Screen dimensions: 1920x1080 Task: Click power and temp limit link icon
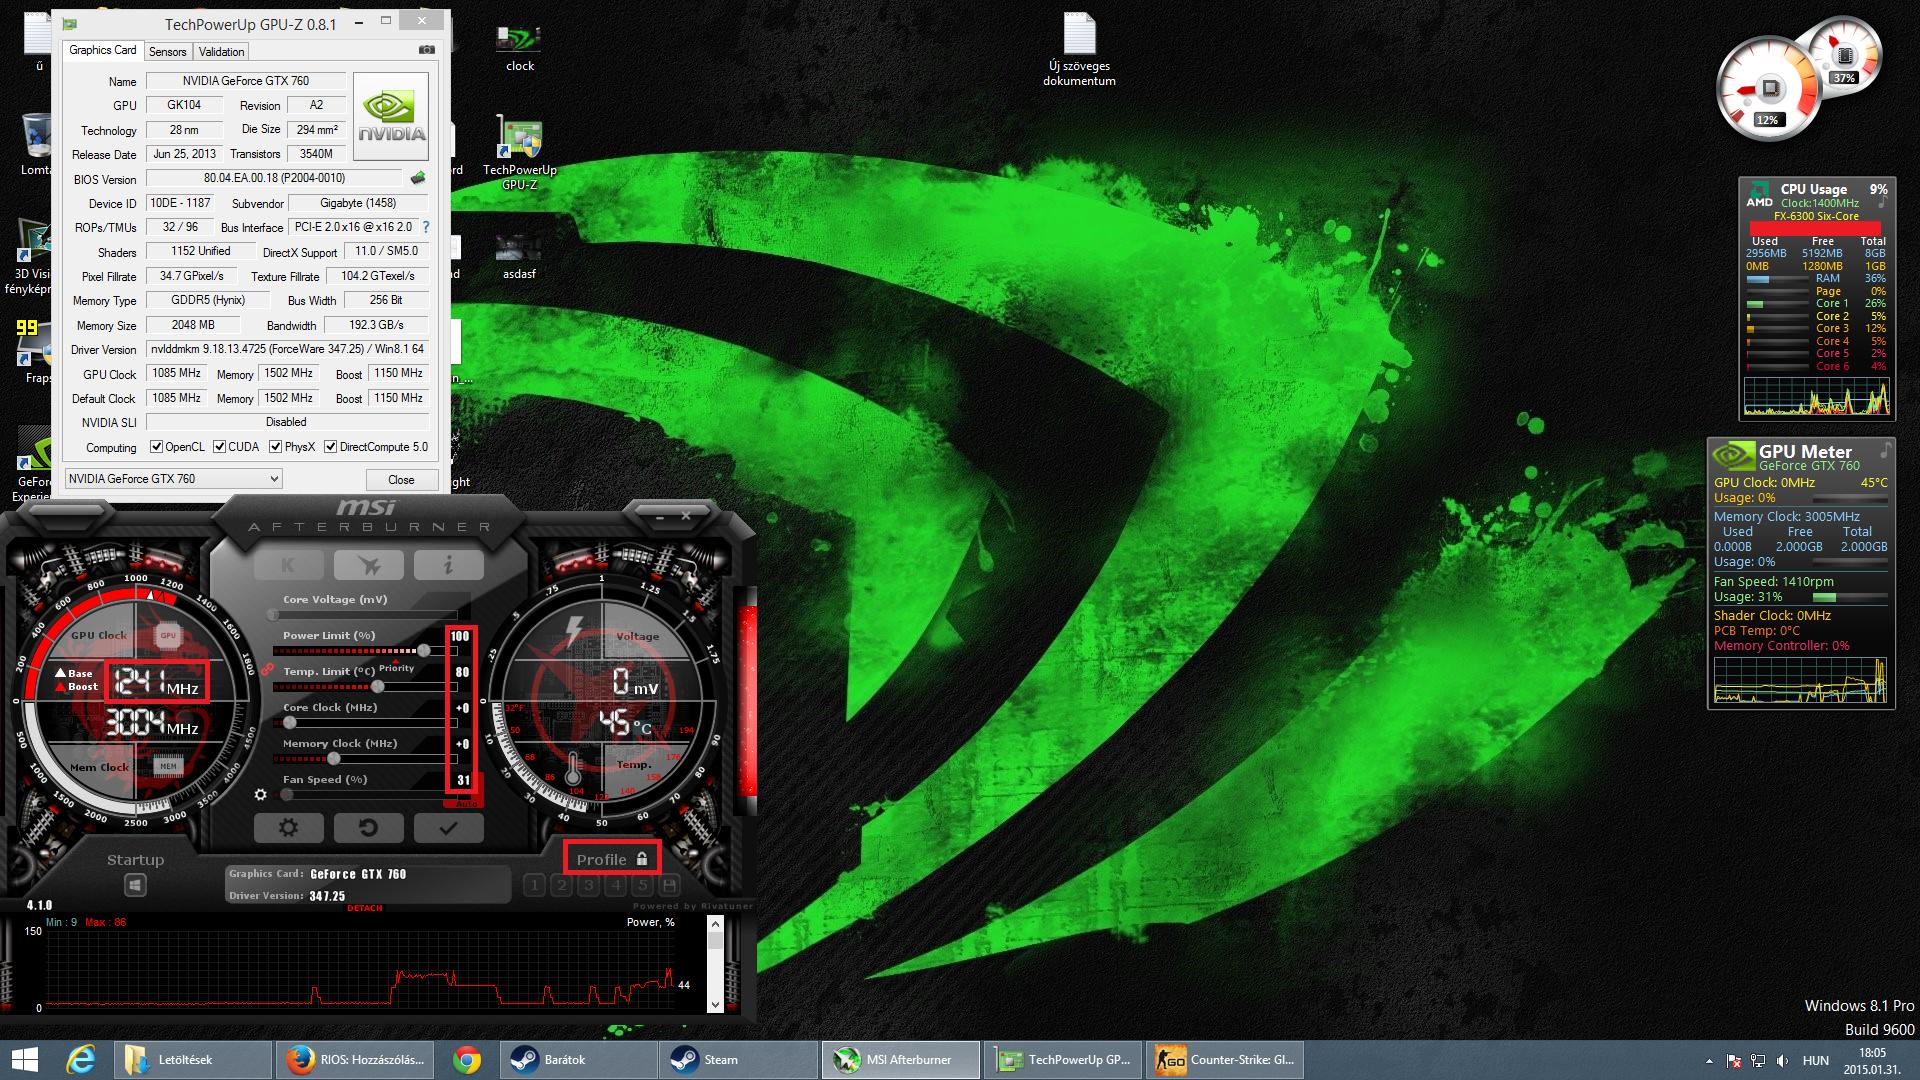pyautogui.click(x=267, y=669)
